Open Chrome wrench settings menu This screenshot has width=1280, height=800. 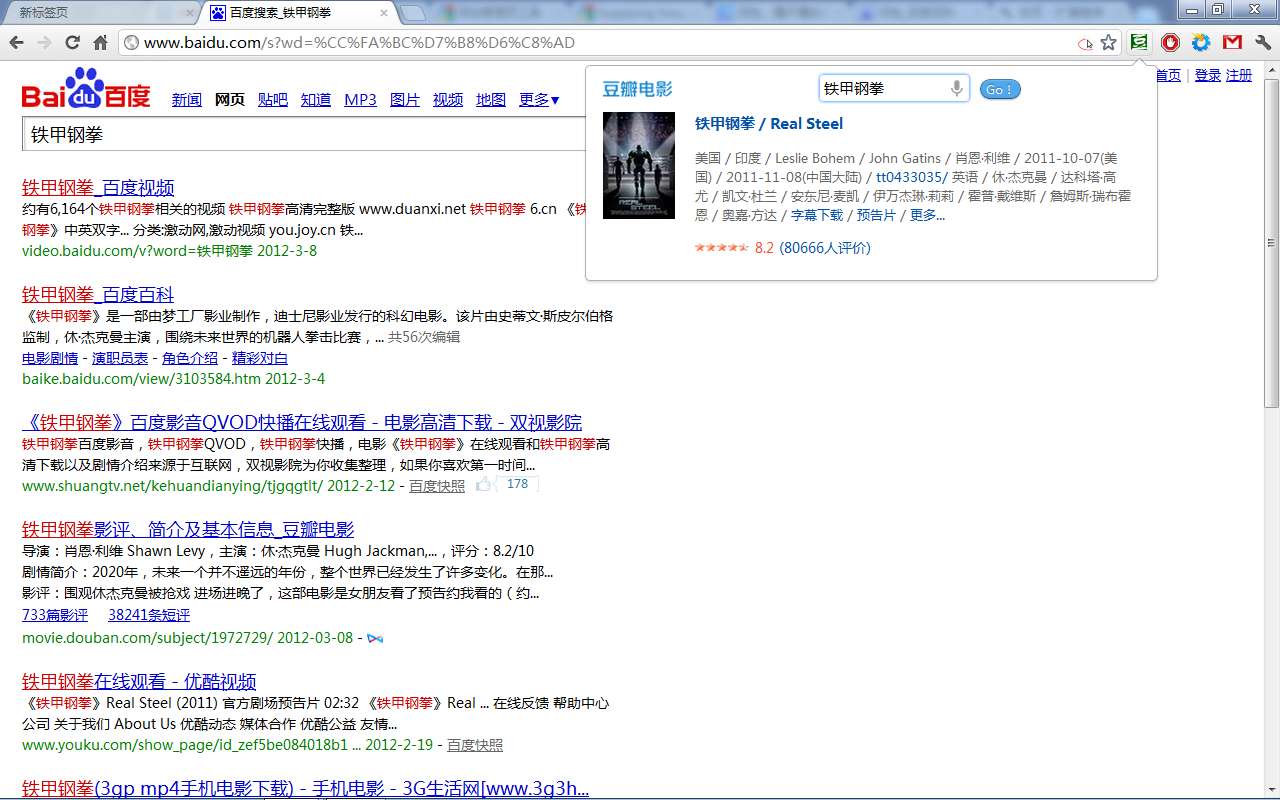click(x=1262, y=42)
